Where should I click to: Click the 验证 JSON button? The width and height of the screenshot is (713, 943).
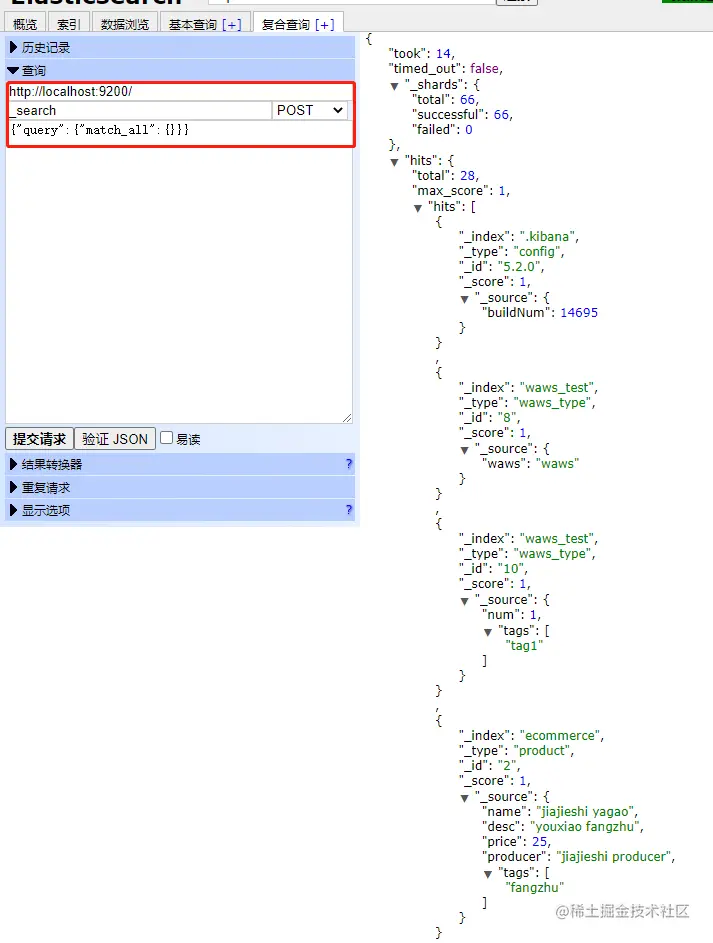click(x=115, y=439)
